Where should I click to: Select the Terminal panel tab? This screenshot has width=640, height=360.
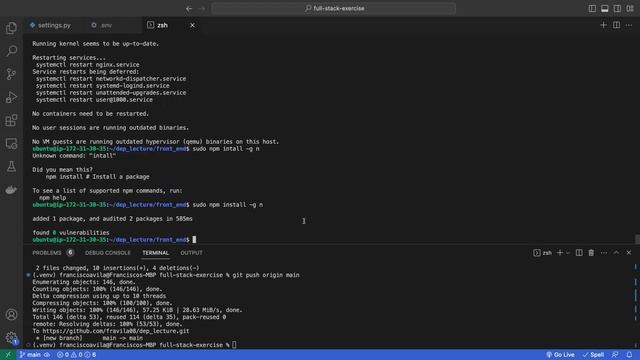click(156, 253)
